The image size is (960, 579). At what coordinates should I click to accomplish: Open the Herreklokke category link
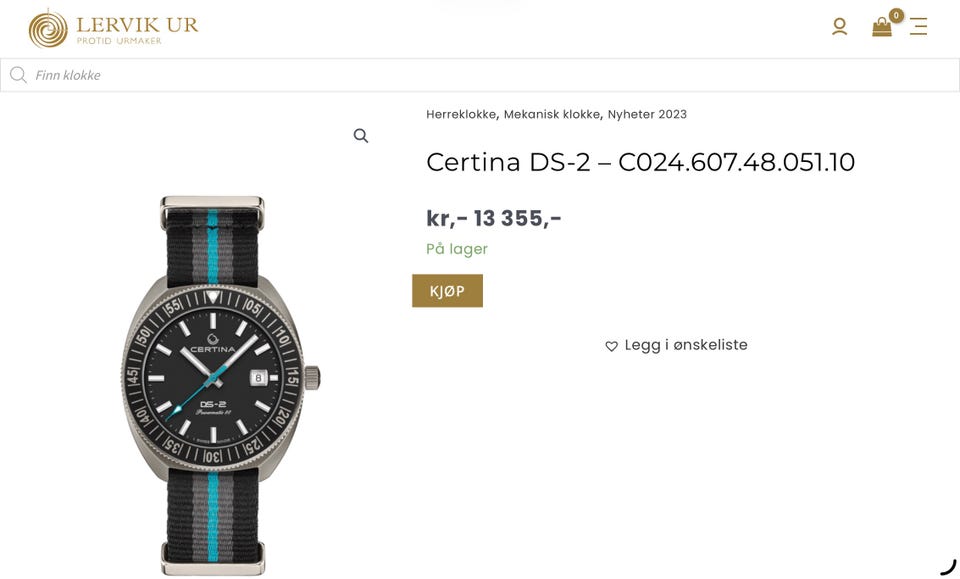coord(461,114)
